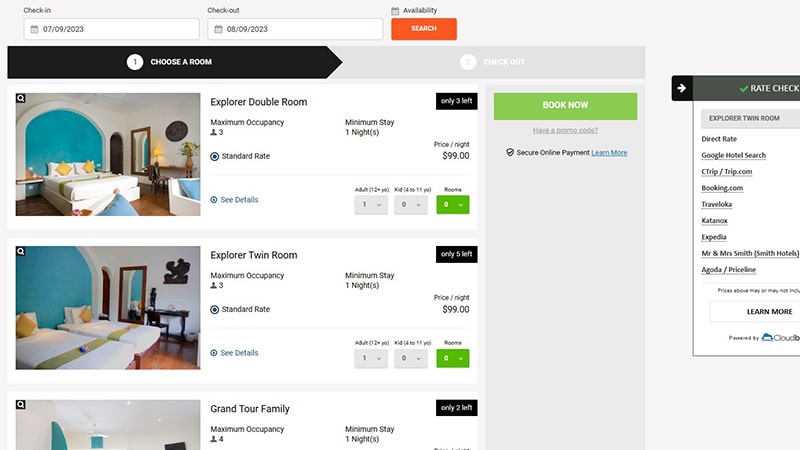Screen dimensions: 800x450
Task: Click the Availability calendar icon
Action: (396, 11)
